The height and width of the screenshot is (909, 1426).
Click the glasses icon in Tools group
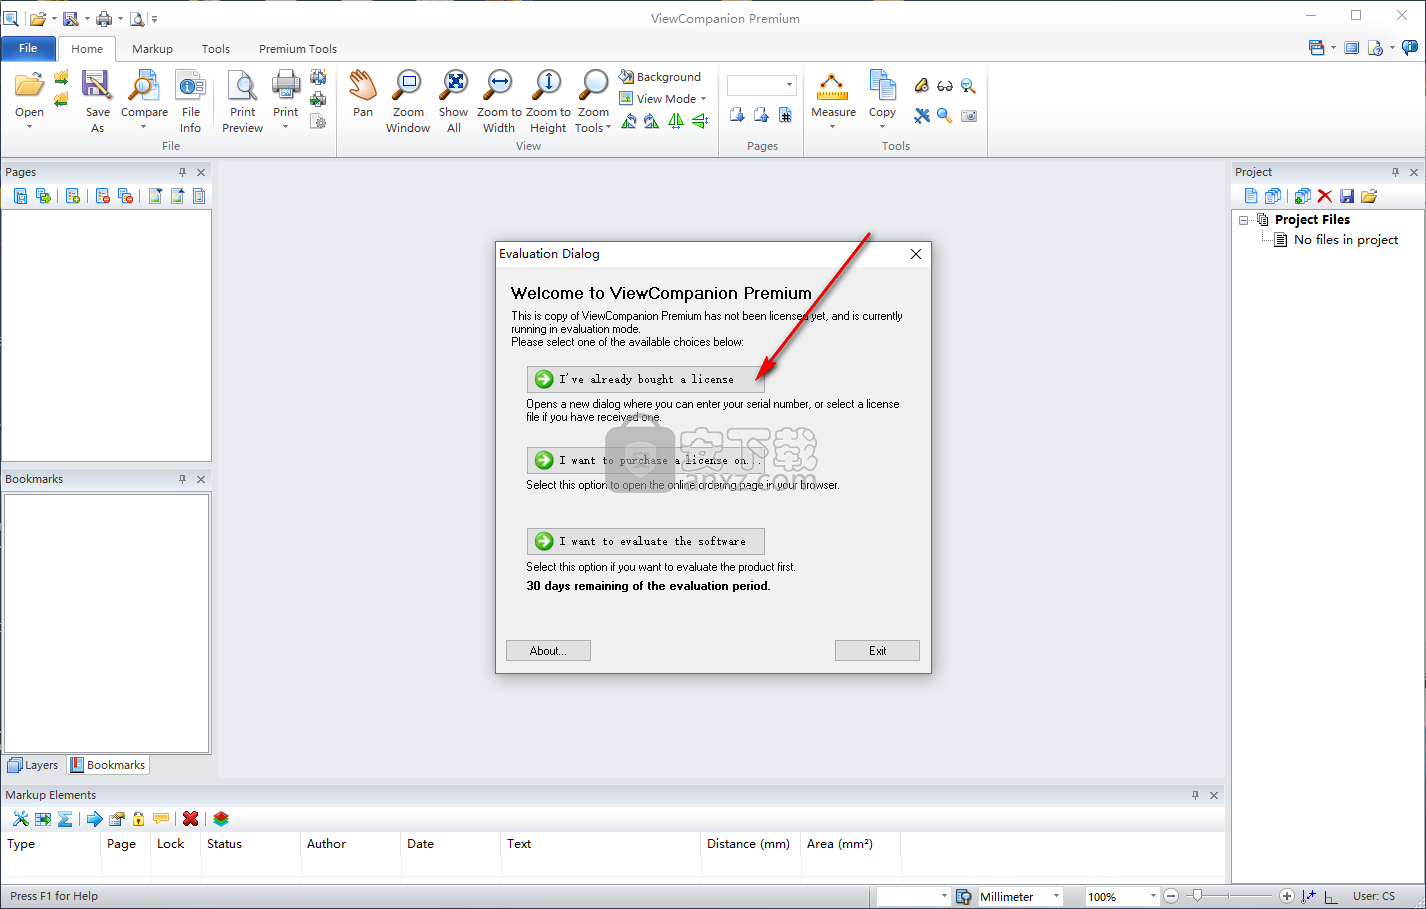[x=945, y=86]
